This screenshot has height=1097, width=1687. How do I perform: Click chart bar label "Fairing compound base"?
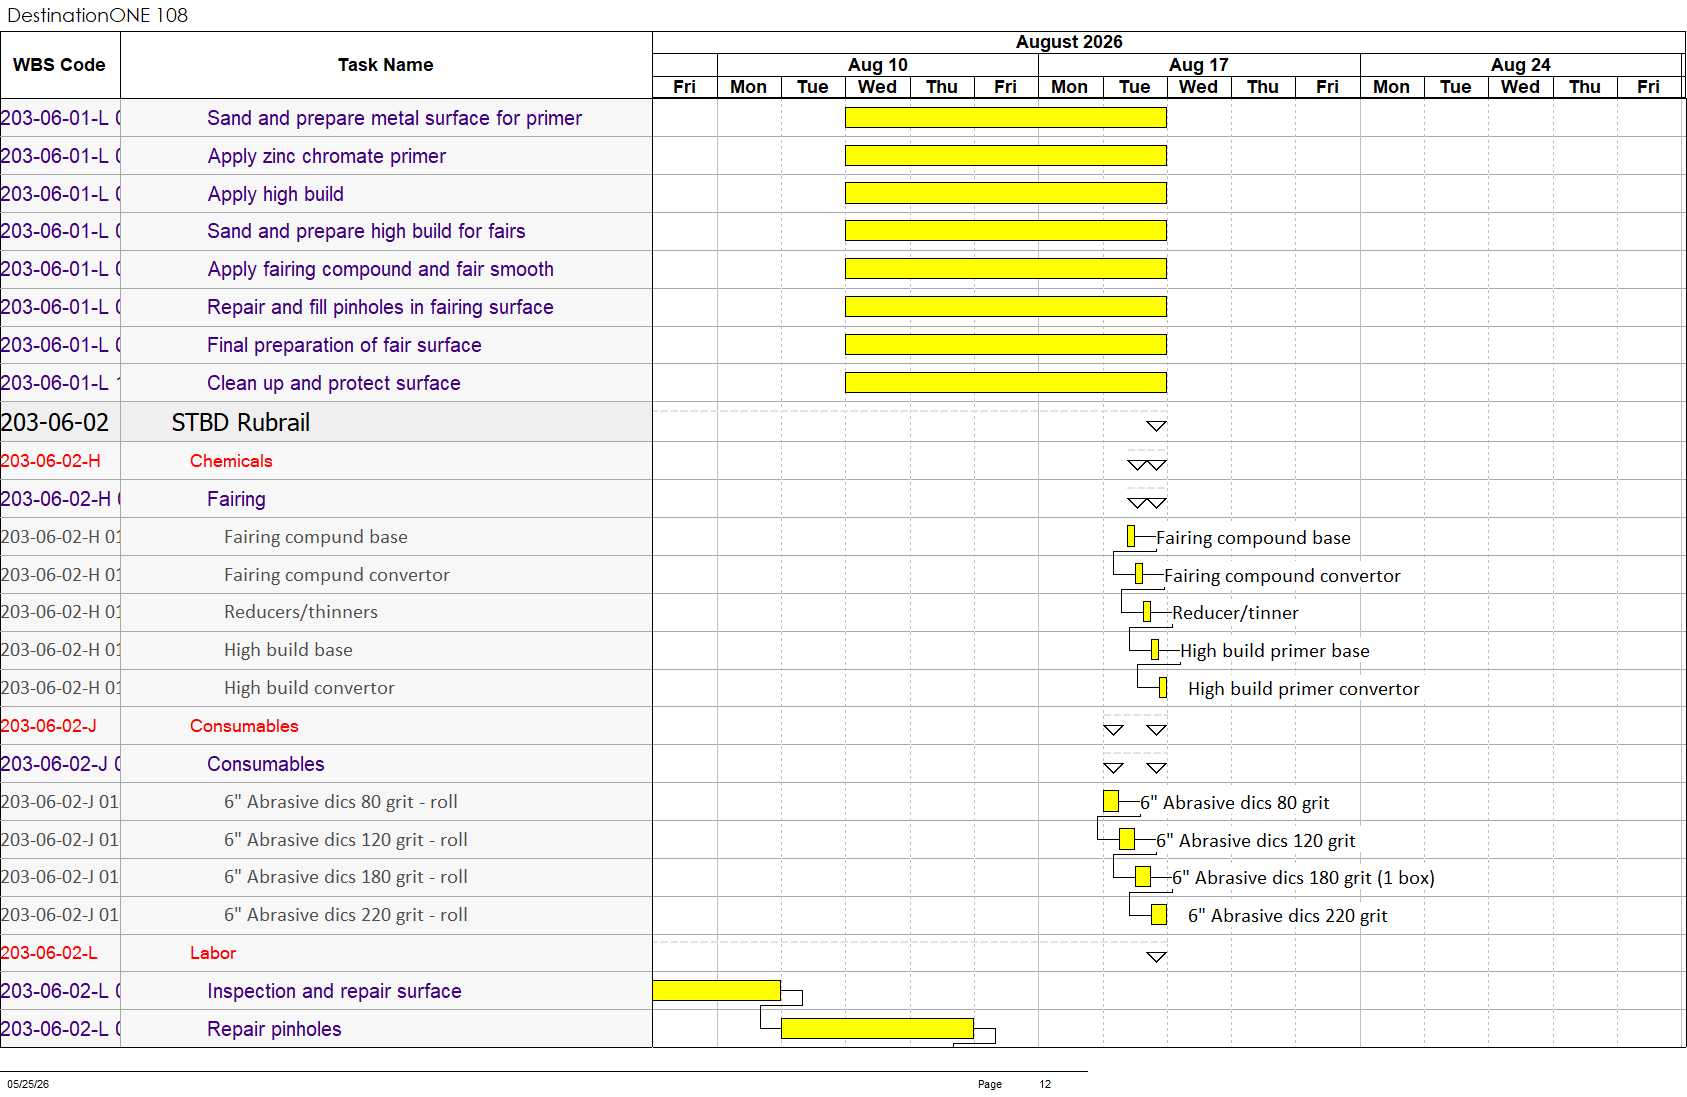(x=1253, y=538)
